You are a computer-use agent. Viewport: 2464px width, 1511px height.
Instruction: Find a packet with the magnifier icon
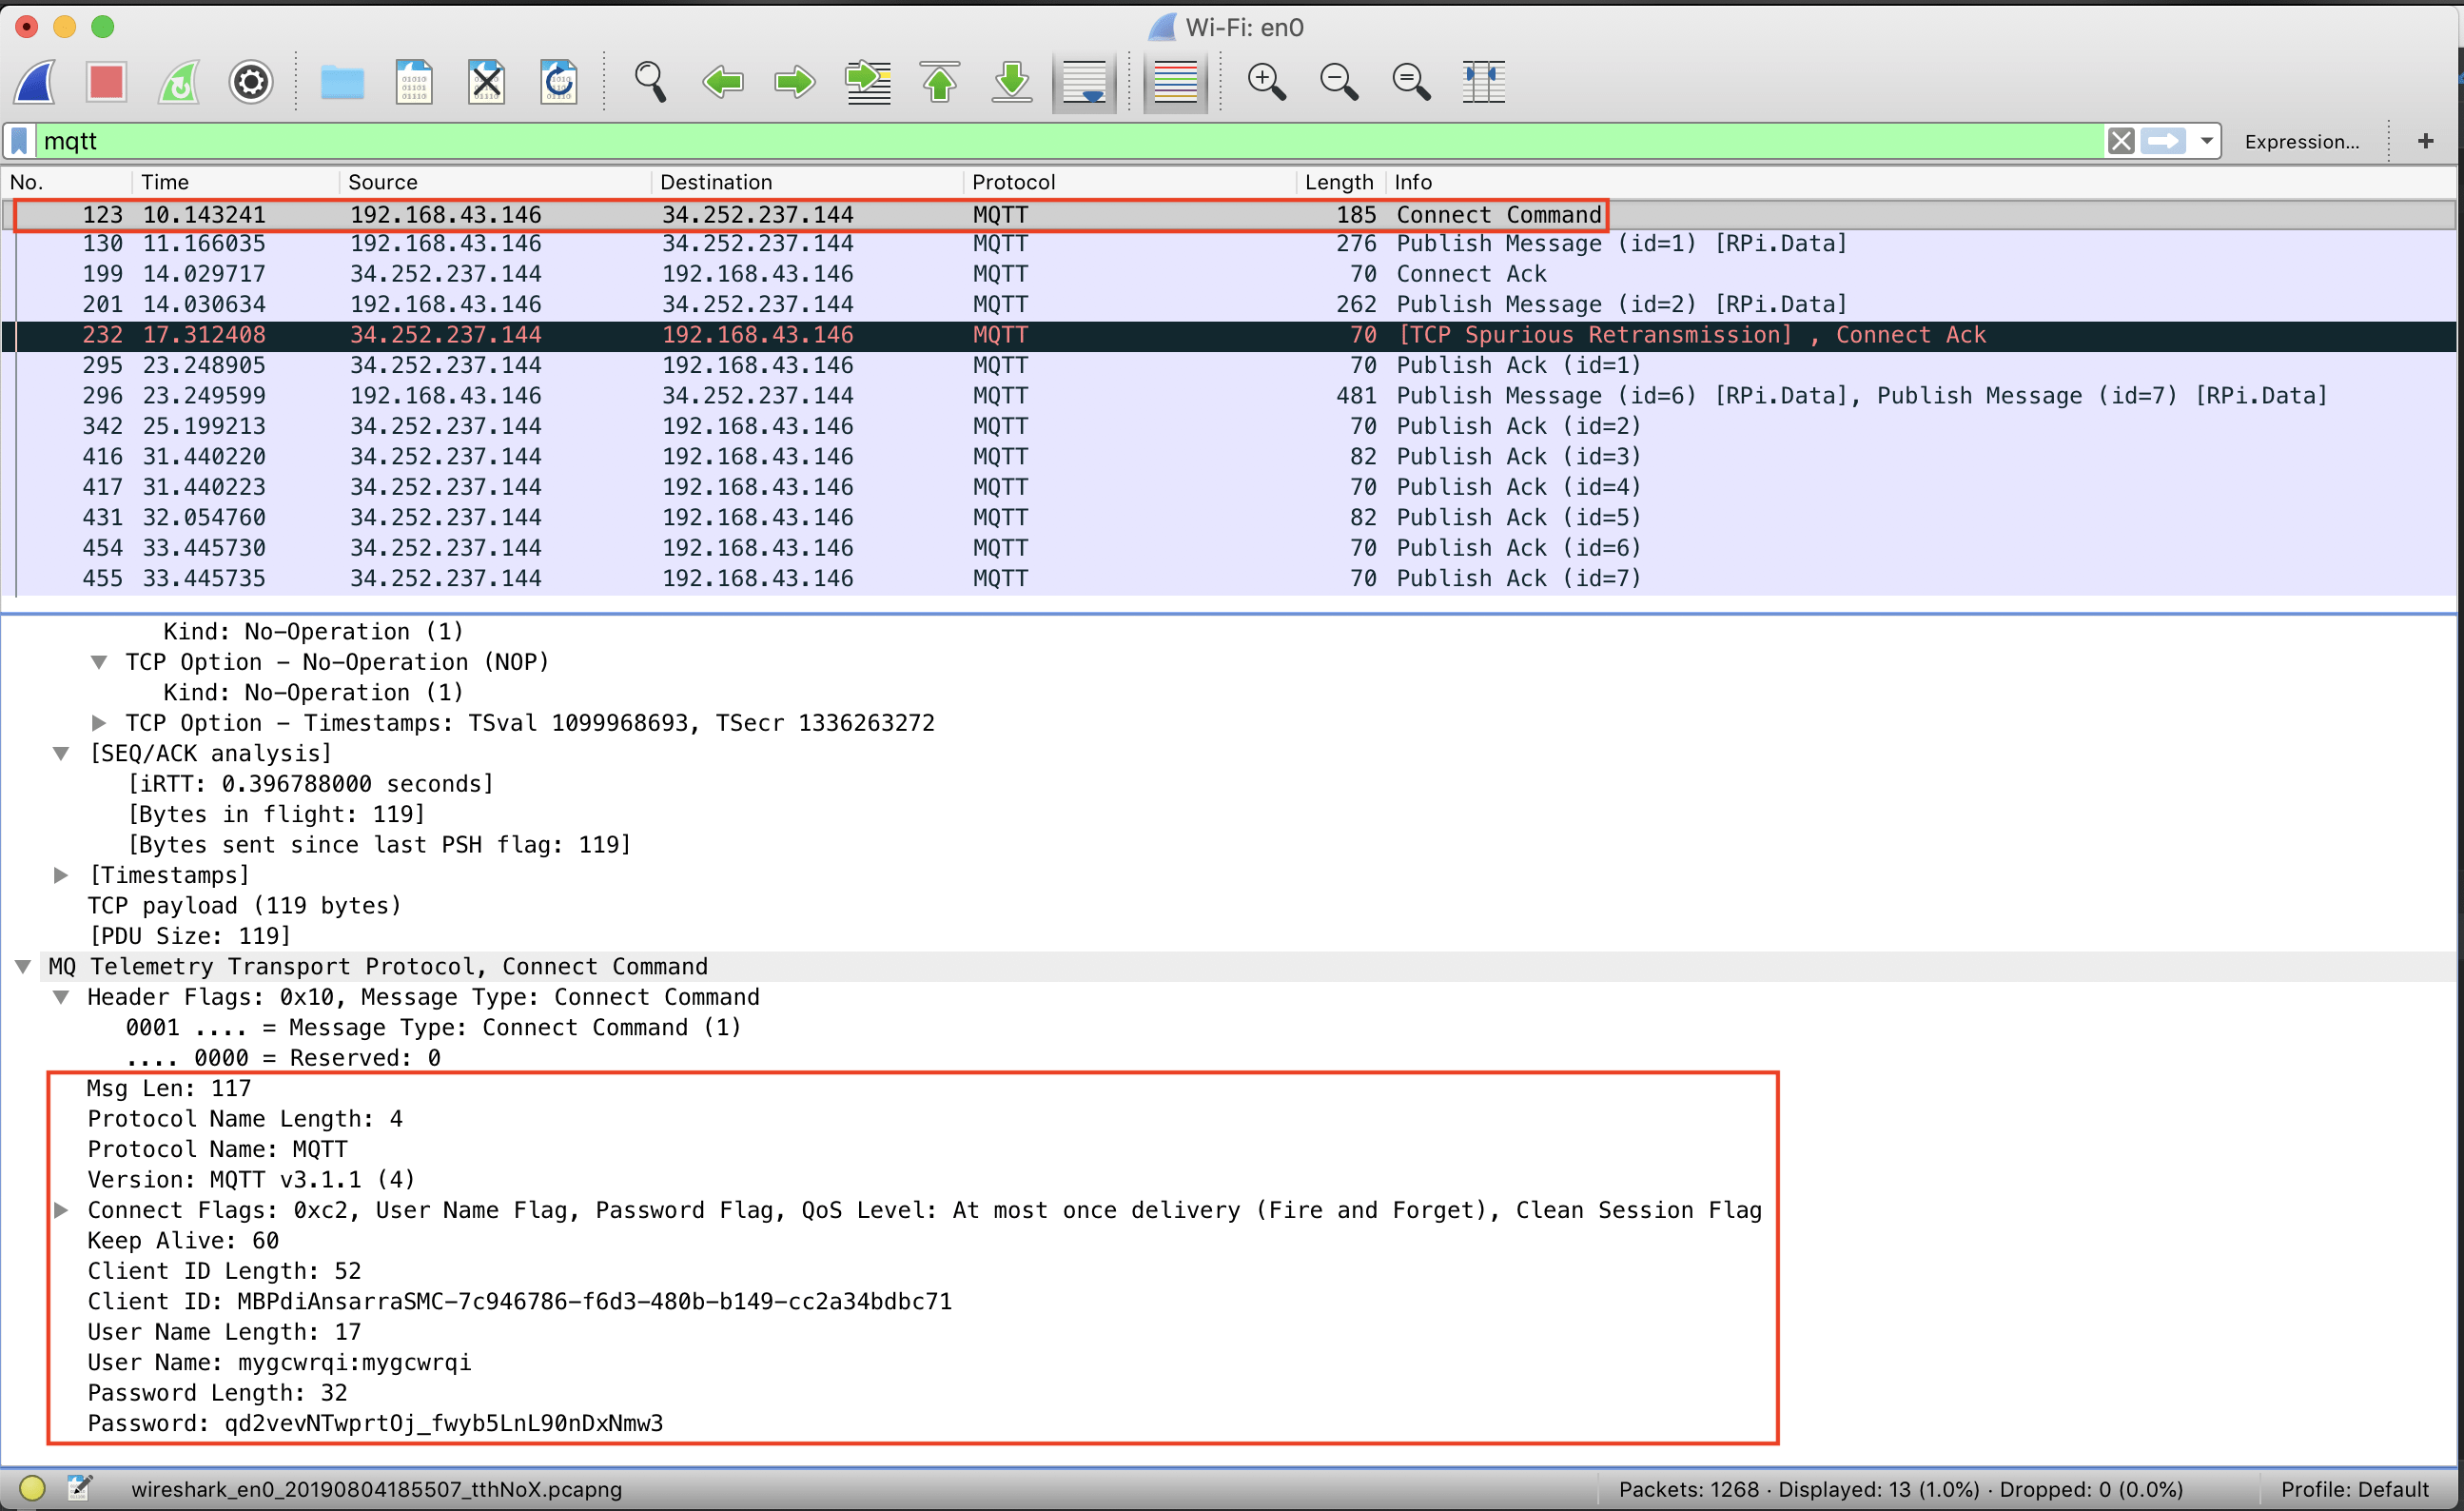point(650,81)
